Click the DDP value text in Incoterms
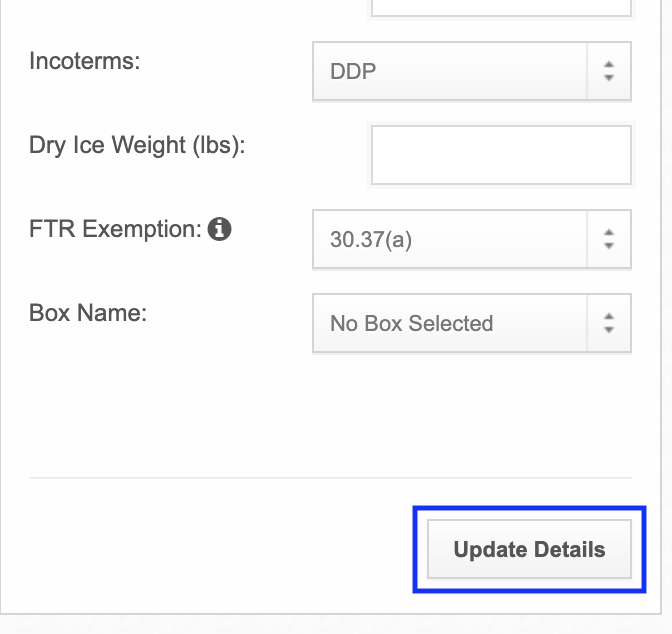 point(353,71)
